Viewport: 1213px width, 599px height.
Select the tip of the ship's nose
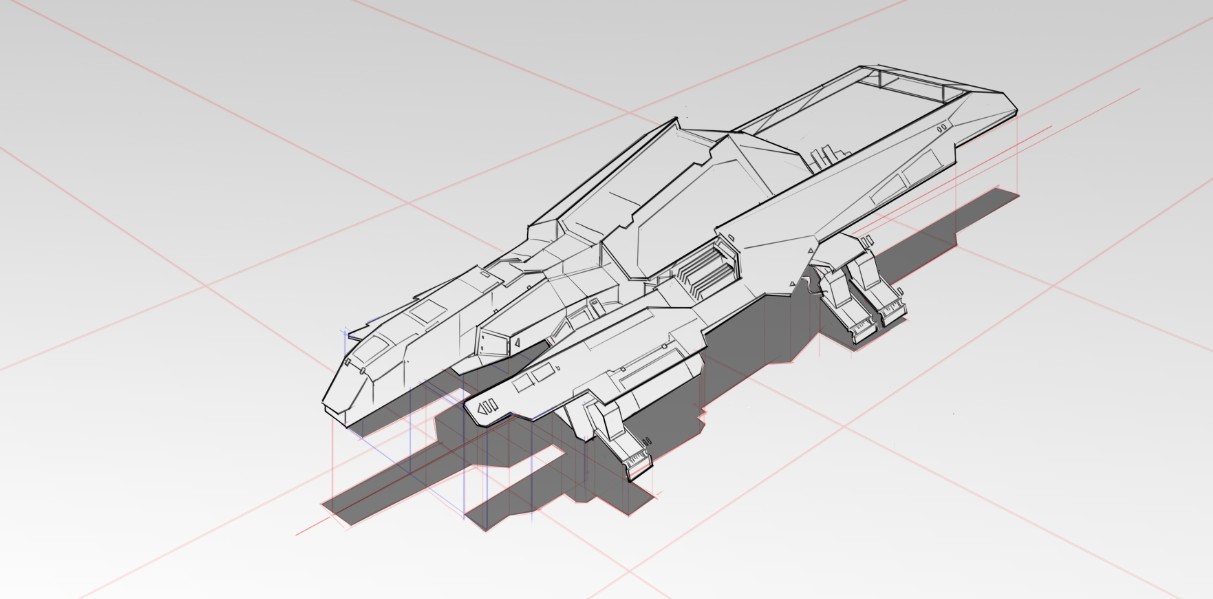(x=329, y=402)
